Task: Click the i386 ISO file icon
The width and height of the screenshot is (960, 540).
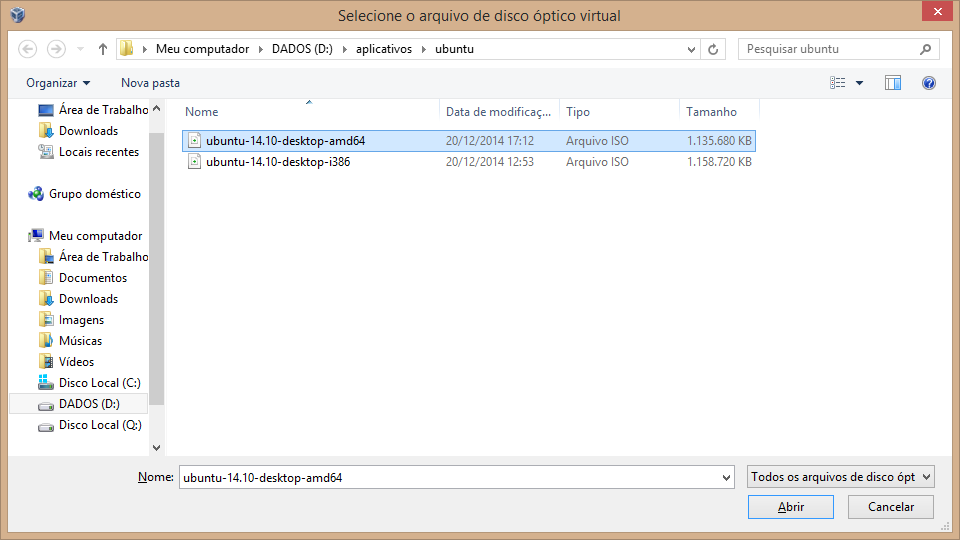Action: click(x=194, y=162)
